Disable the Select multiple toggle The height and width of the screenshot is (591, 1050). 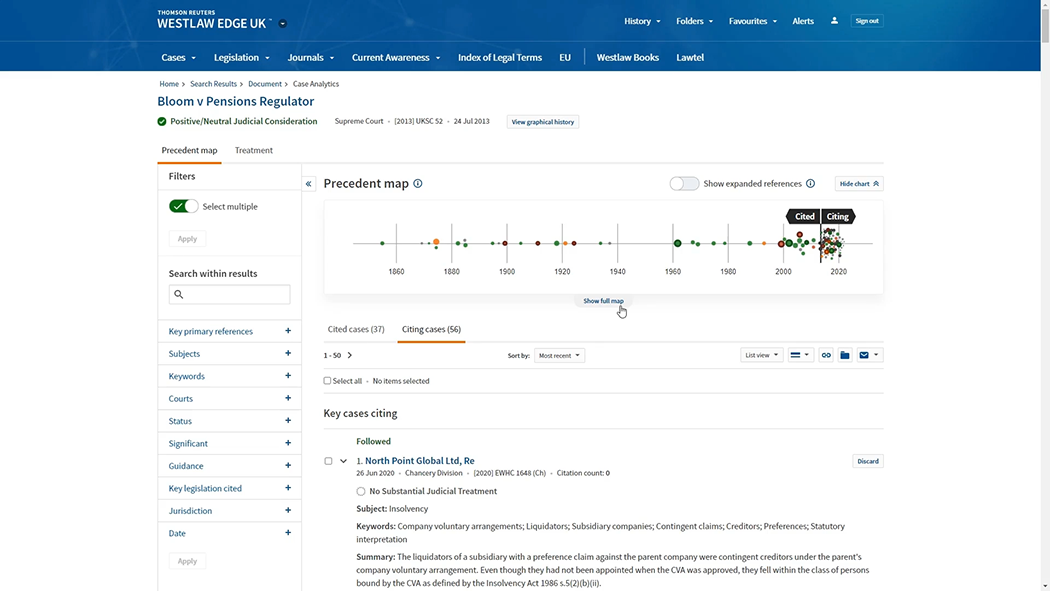tap(183, 206)
